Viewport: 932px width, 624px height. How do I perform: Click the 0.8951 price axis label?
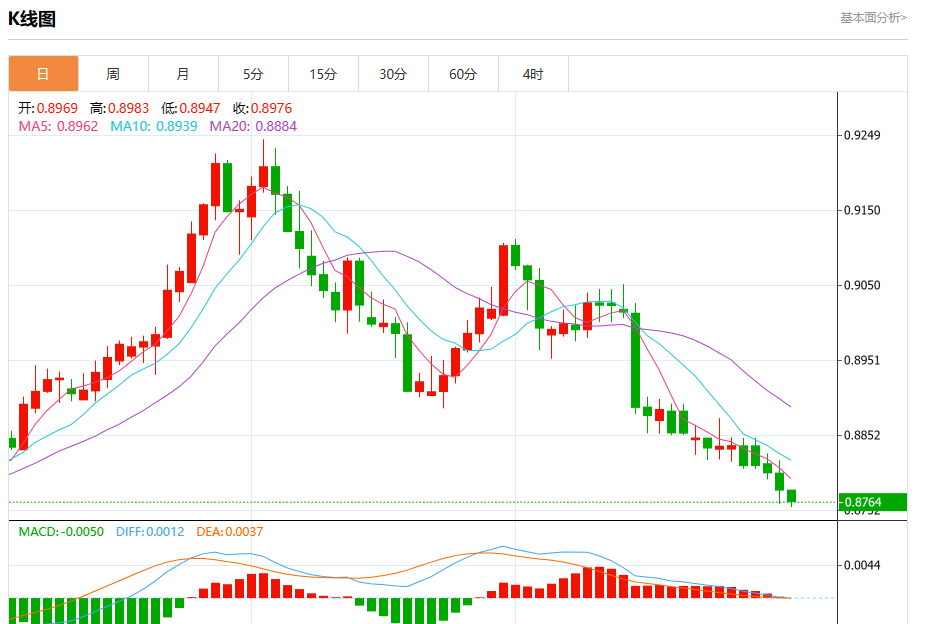coord(862,360)
